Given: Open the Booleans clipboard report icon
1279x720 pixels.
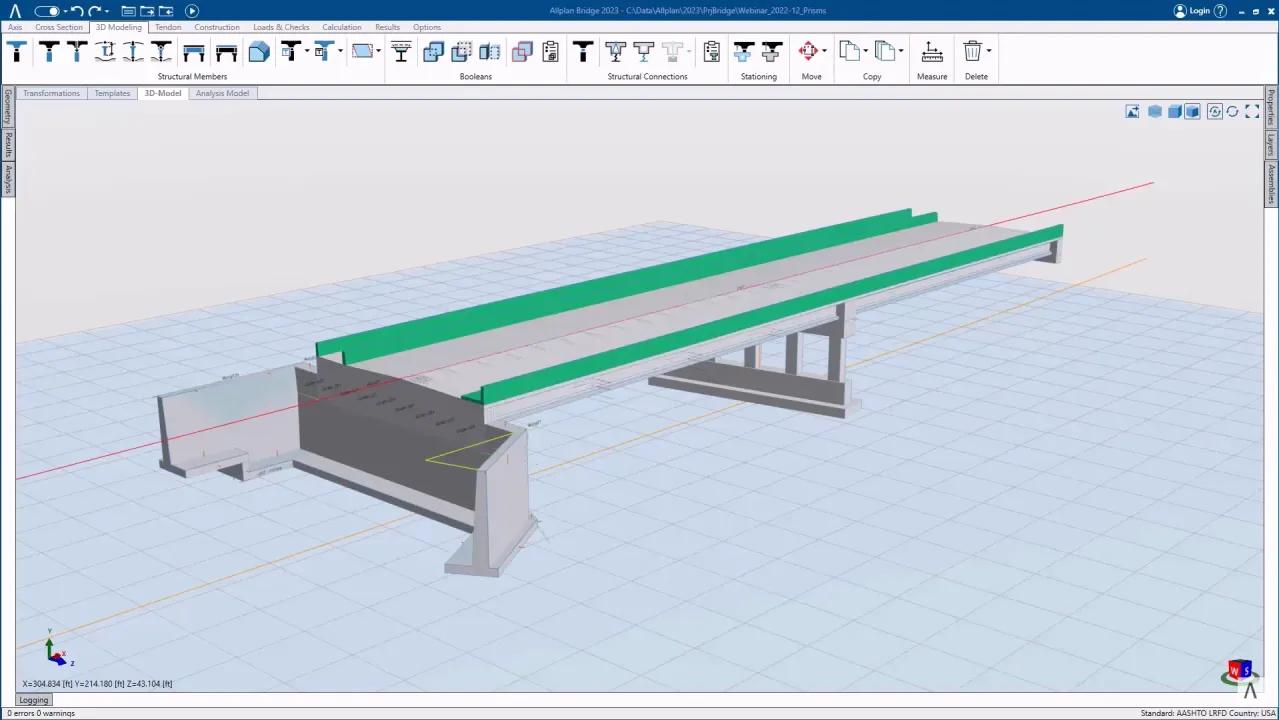Looking at the screenshot, I should coord(550,52).
